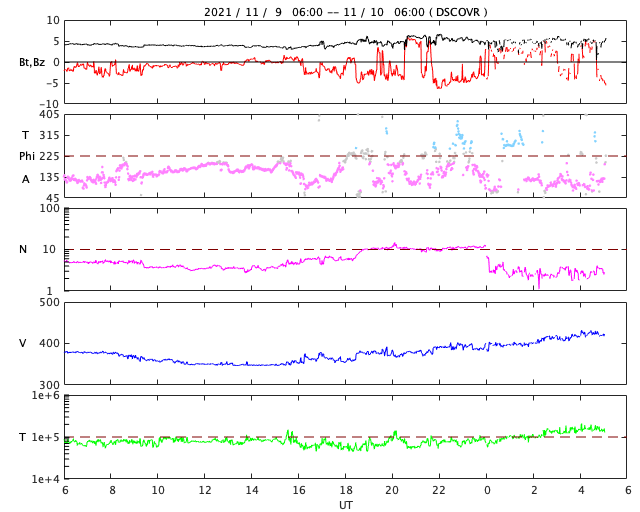Screen dimensions: 640x512
Task: Click the '315' tick label
Action: (x=49, y=135)
